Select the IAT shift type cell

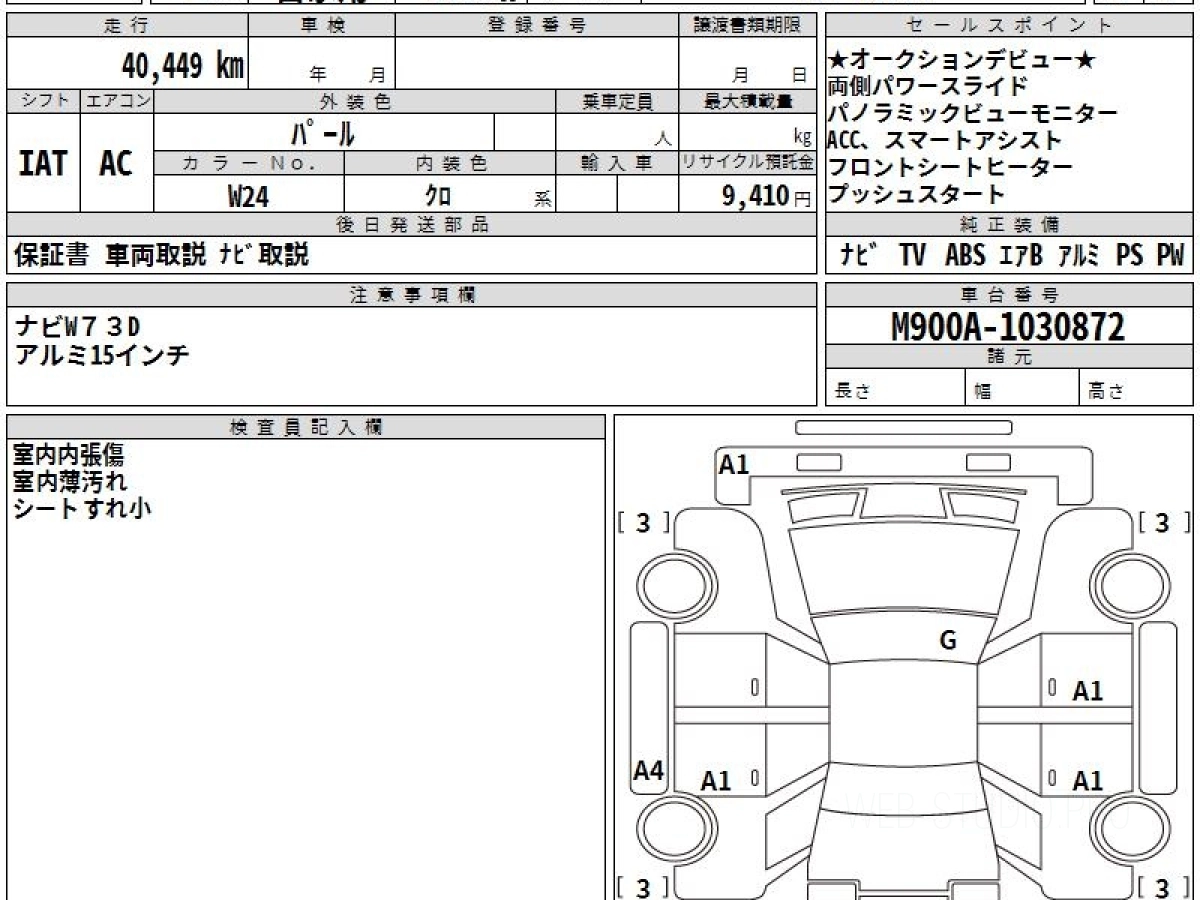tap(43, 163)
